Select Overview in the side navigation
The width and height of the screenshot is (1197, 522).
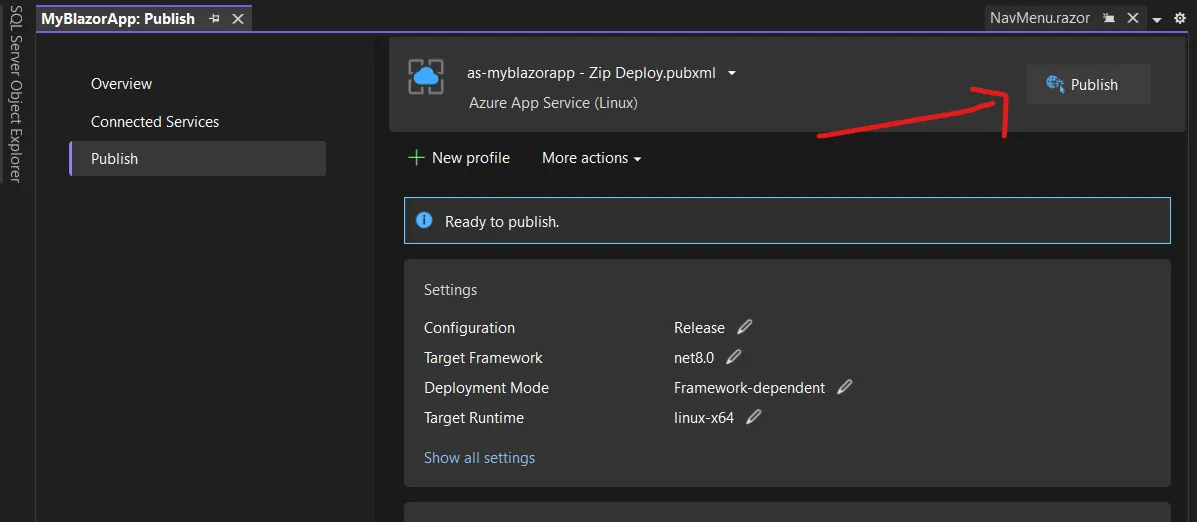coord(121,84)
